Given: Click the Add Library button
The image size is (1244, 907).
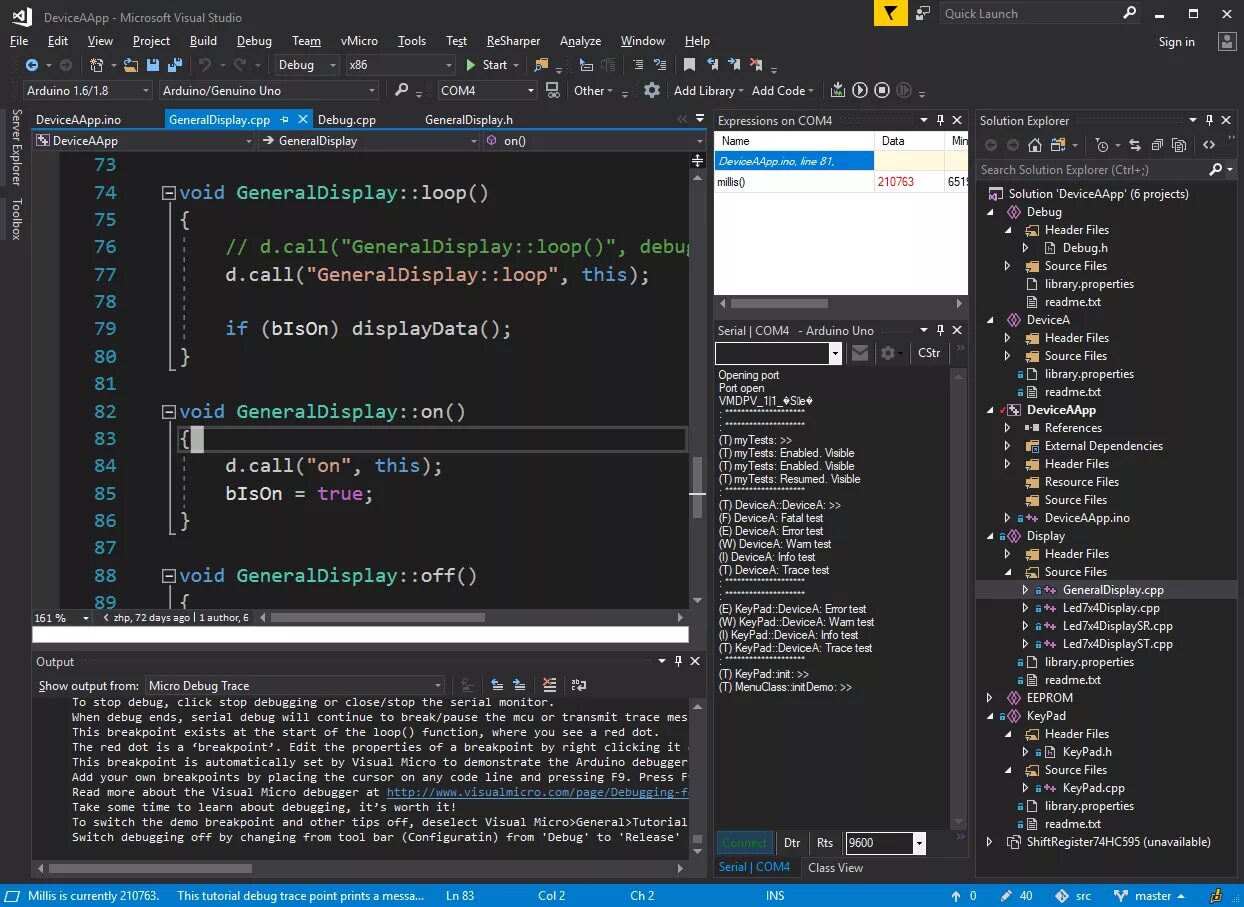Looking at the screenshot, I should click(709, 90).
